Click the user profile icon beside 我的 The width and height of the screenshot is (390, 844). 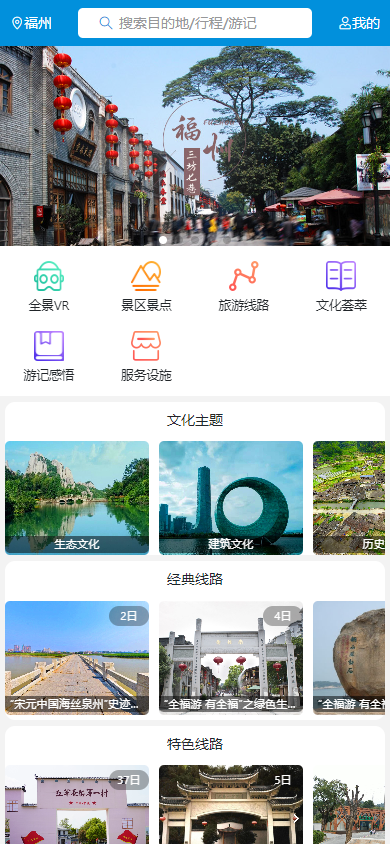click(345, 23)
